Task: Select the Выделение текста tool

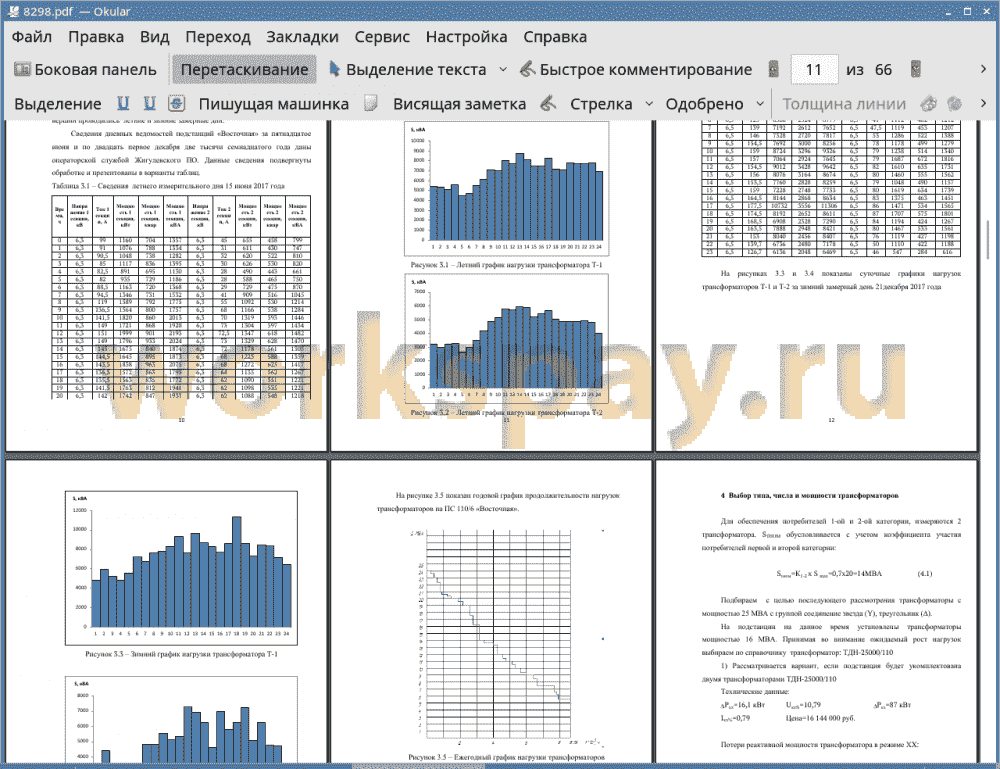Action: tap(408, 70)
